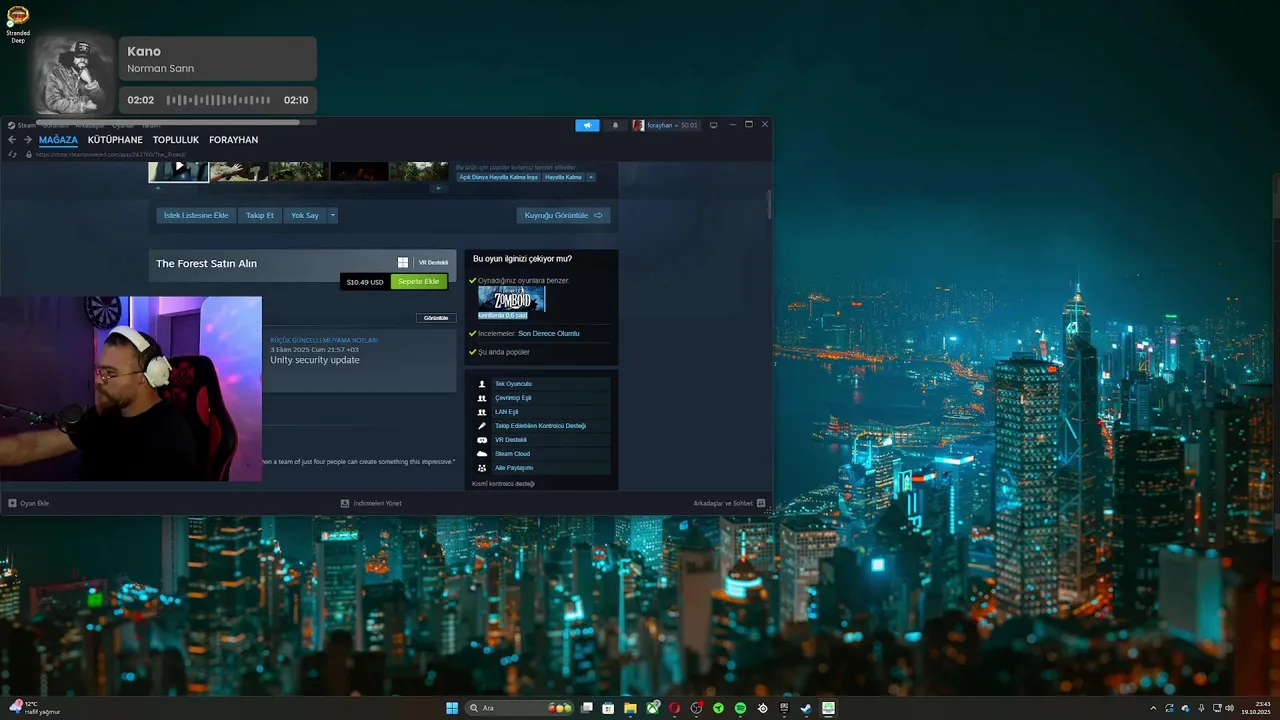Click the LAN Eşli players icon
The image size is (1280, 720).
pos(482,412)
